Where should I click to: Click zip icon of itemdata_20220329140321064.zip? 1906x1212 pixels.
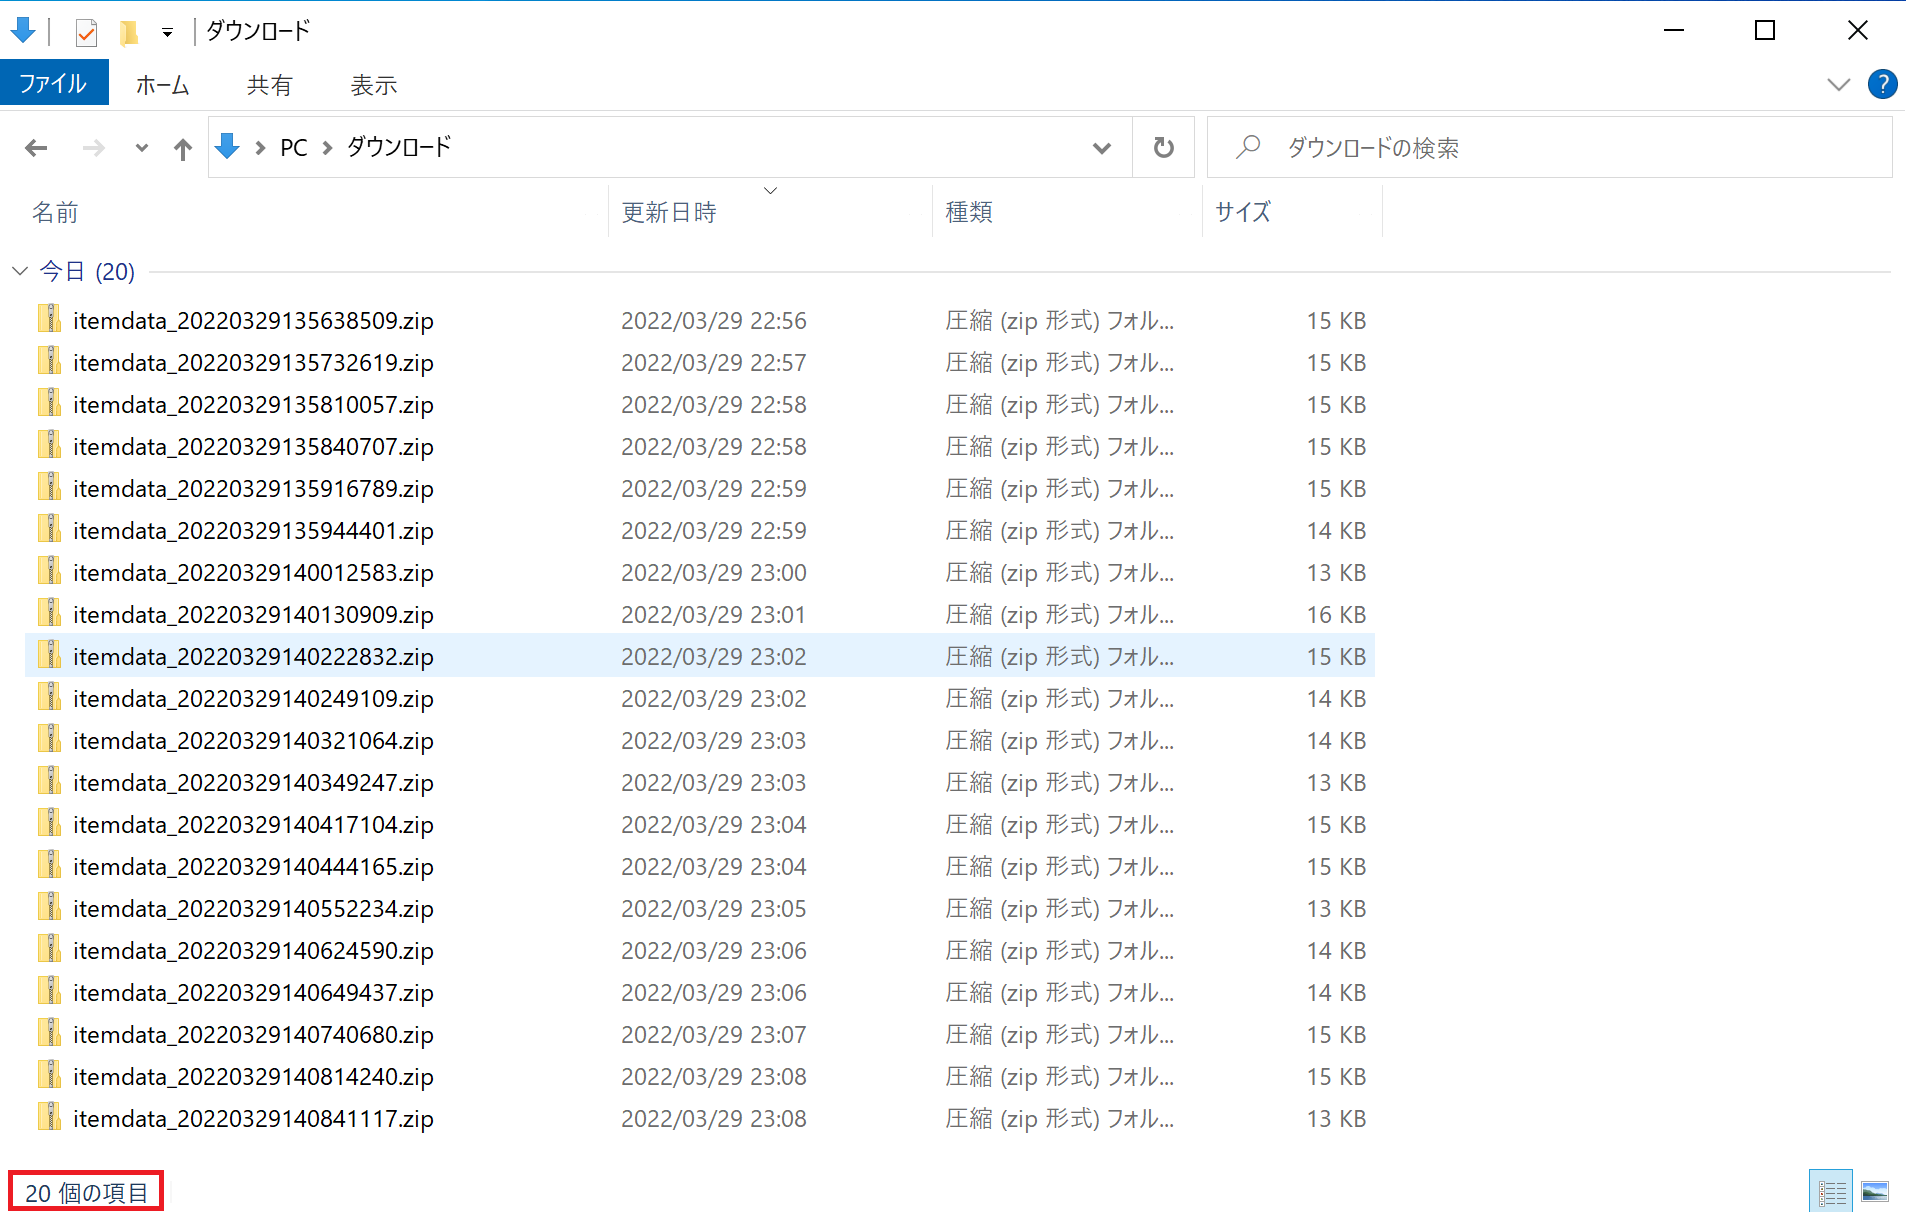point(49,739)
